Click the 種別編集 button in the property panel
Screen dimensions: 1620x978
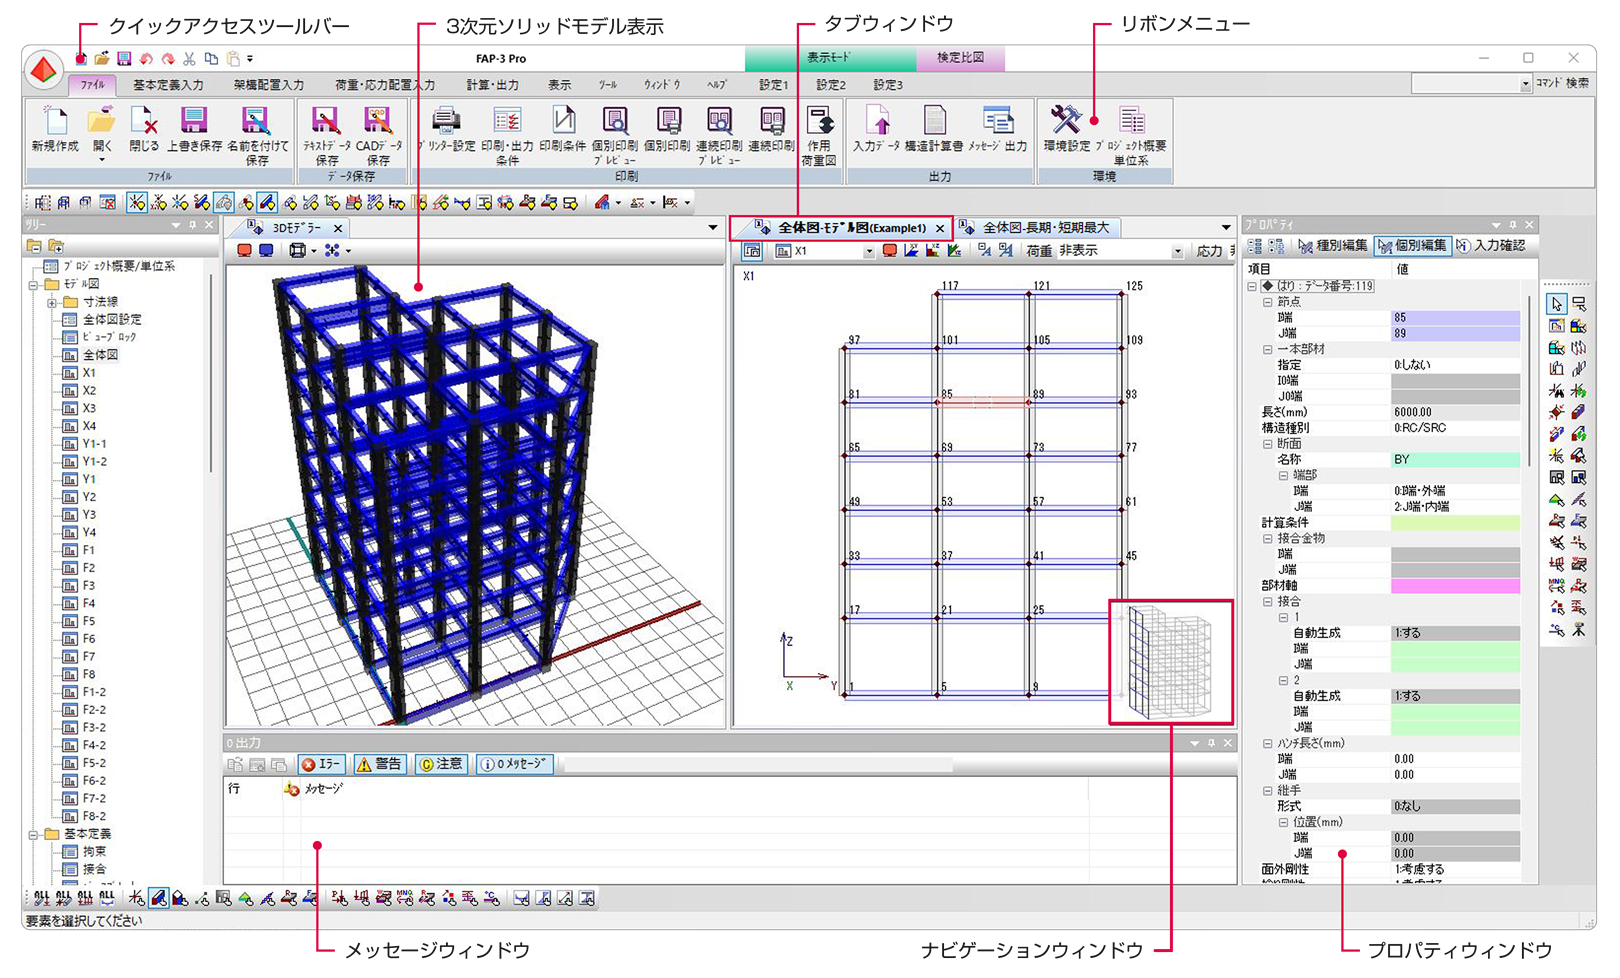click(1333, 246)
